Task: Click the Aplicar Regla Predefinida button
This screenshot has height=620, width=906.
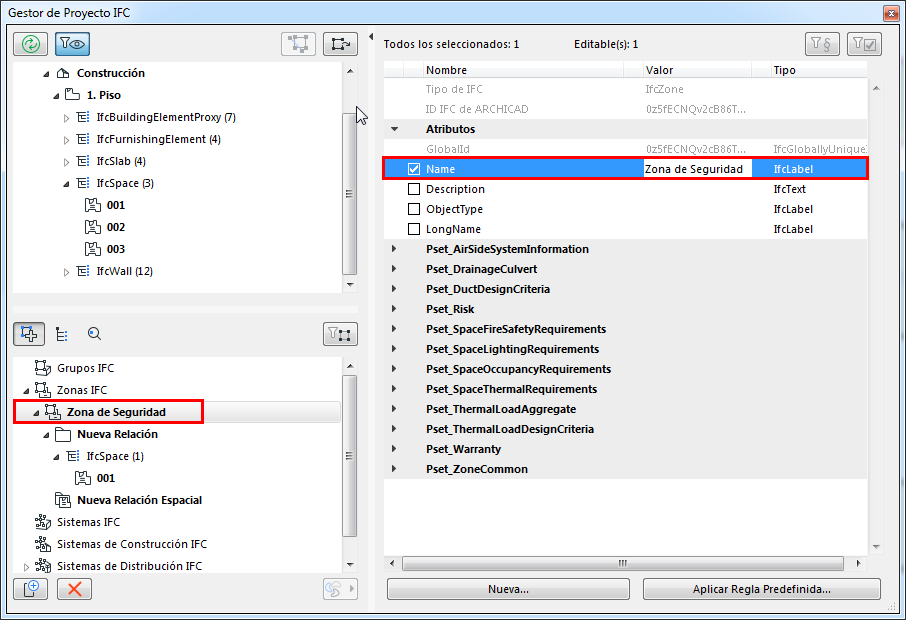Action: click(x=761, y=590)
